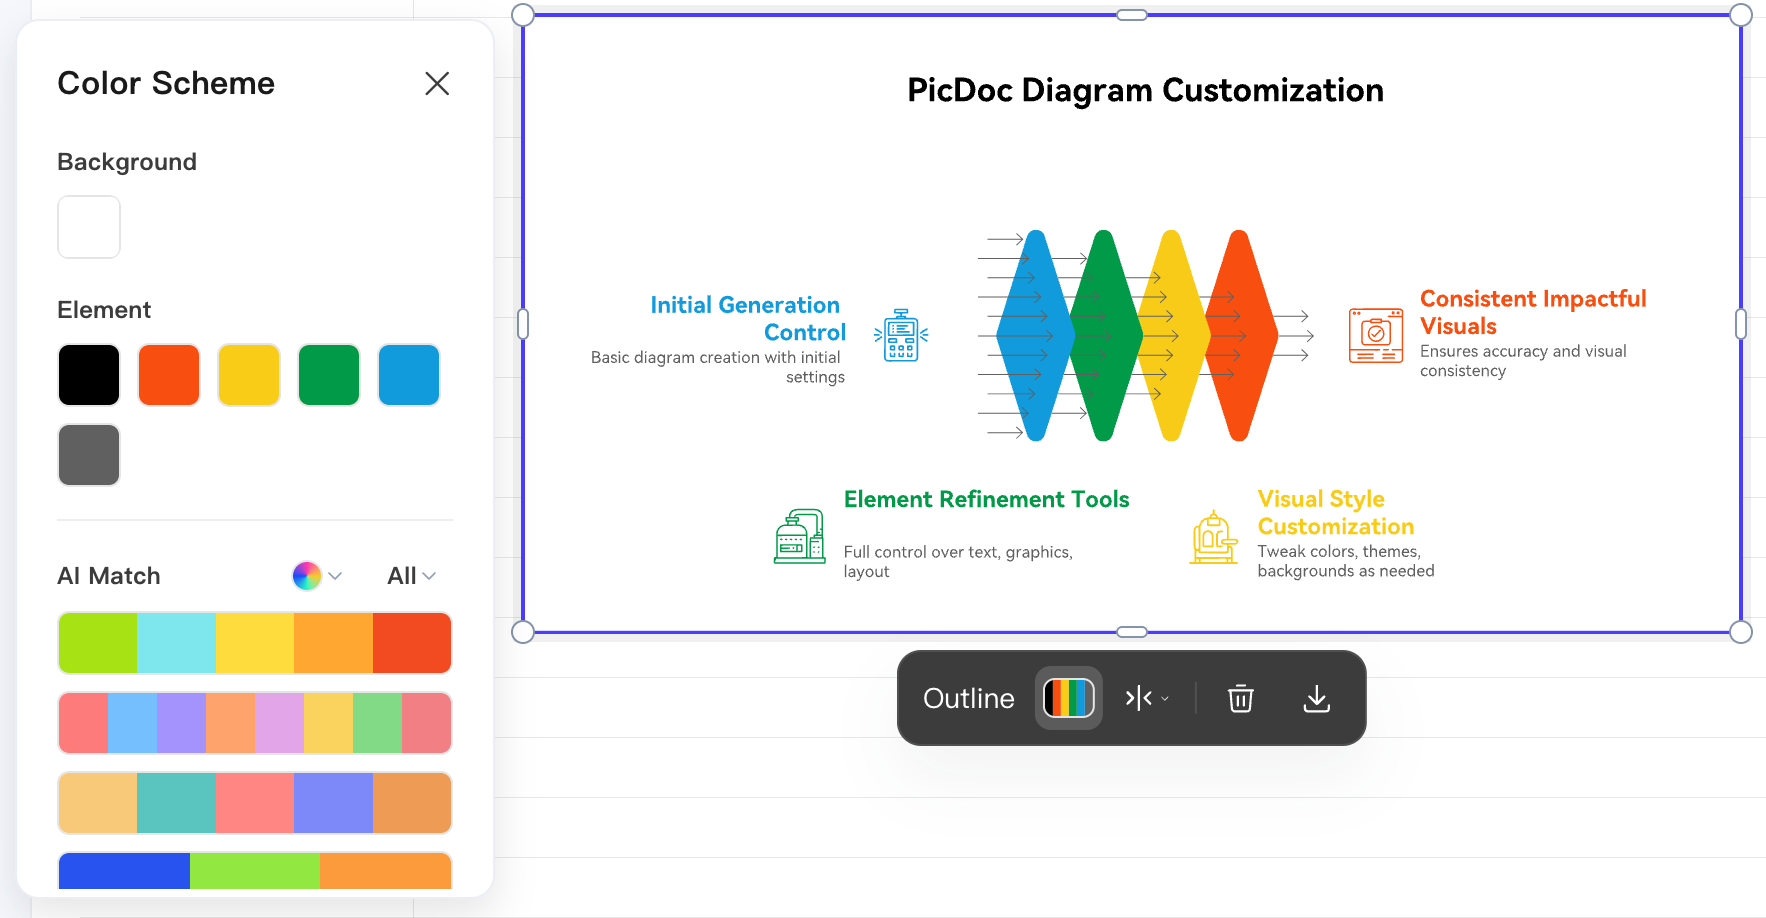Select the blue element color swatch
Screen dimensions: 1766x918
click(409, 375)
